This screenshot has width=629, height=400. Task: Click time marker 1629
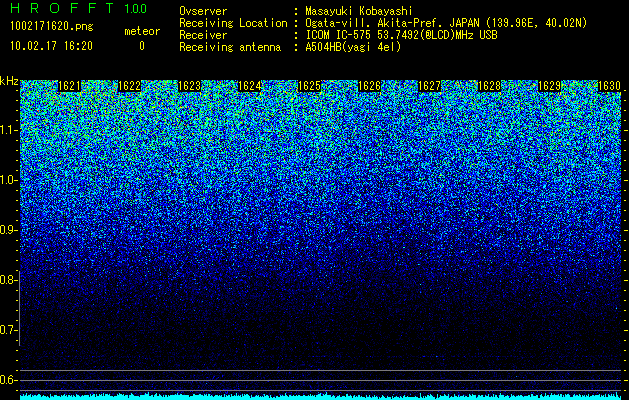(x=550, y=86)
